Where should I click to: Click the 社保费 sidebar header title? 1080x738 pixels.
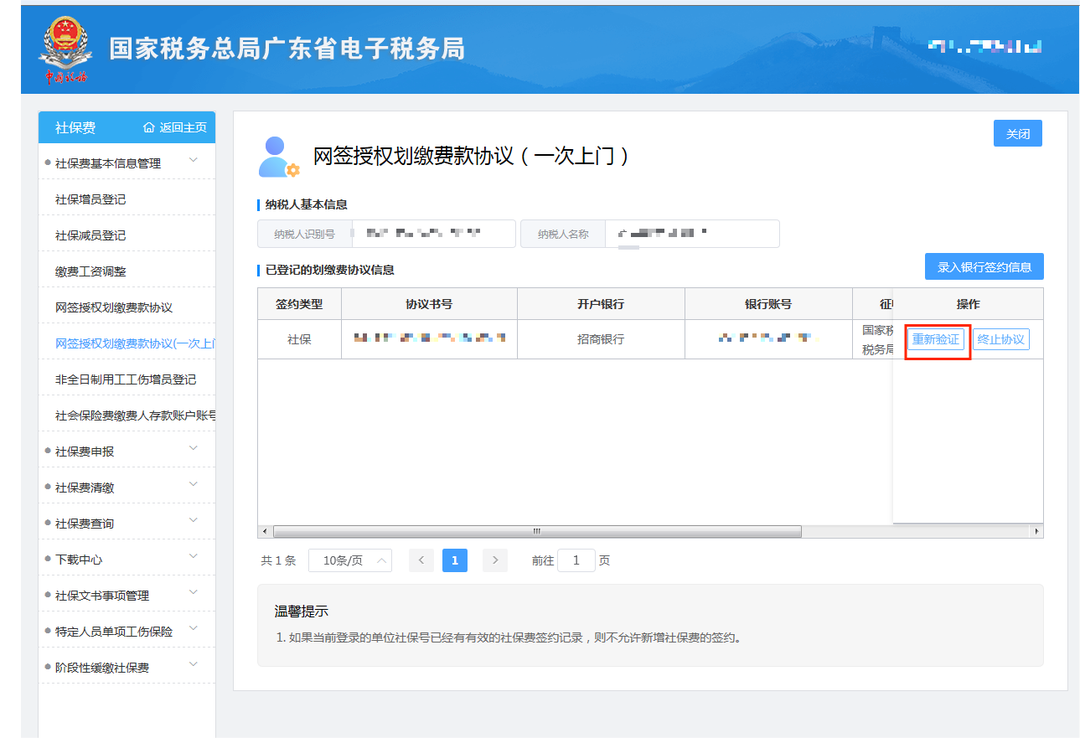(75, 127)
